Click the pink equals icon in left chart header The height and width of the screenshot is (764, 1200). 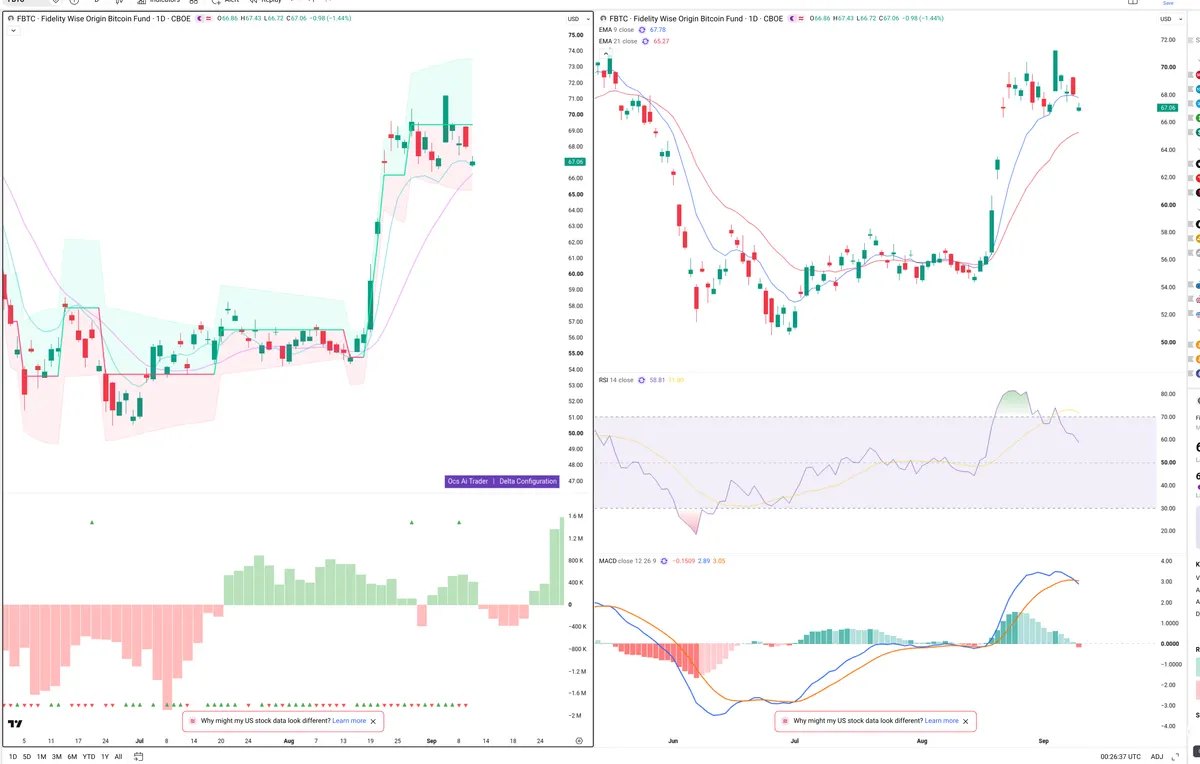click(209, 19)
